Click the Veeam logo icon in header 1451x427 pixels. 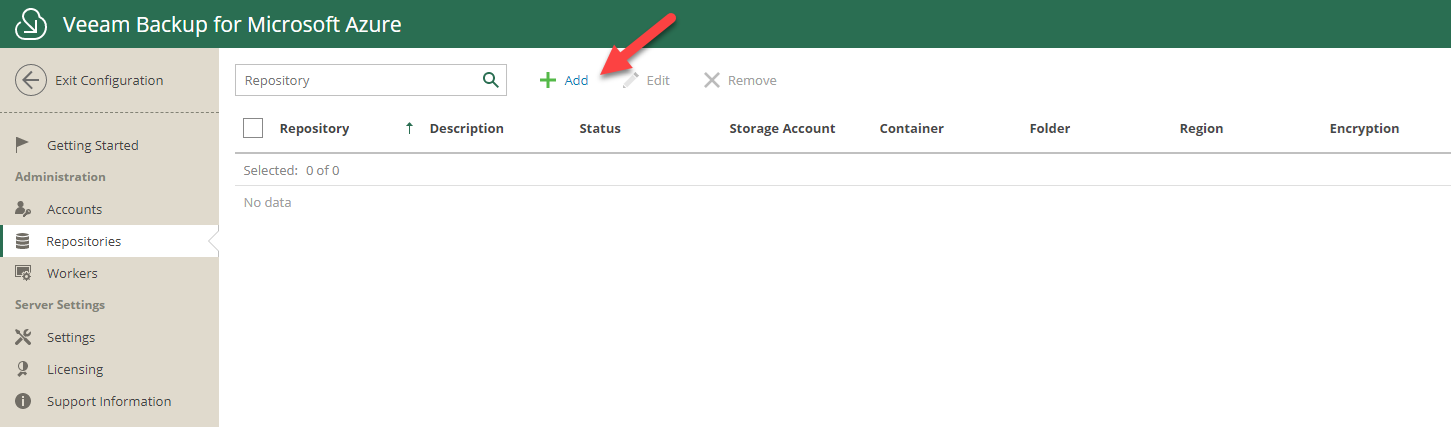[x=32, y=24]
